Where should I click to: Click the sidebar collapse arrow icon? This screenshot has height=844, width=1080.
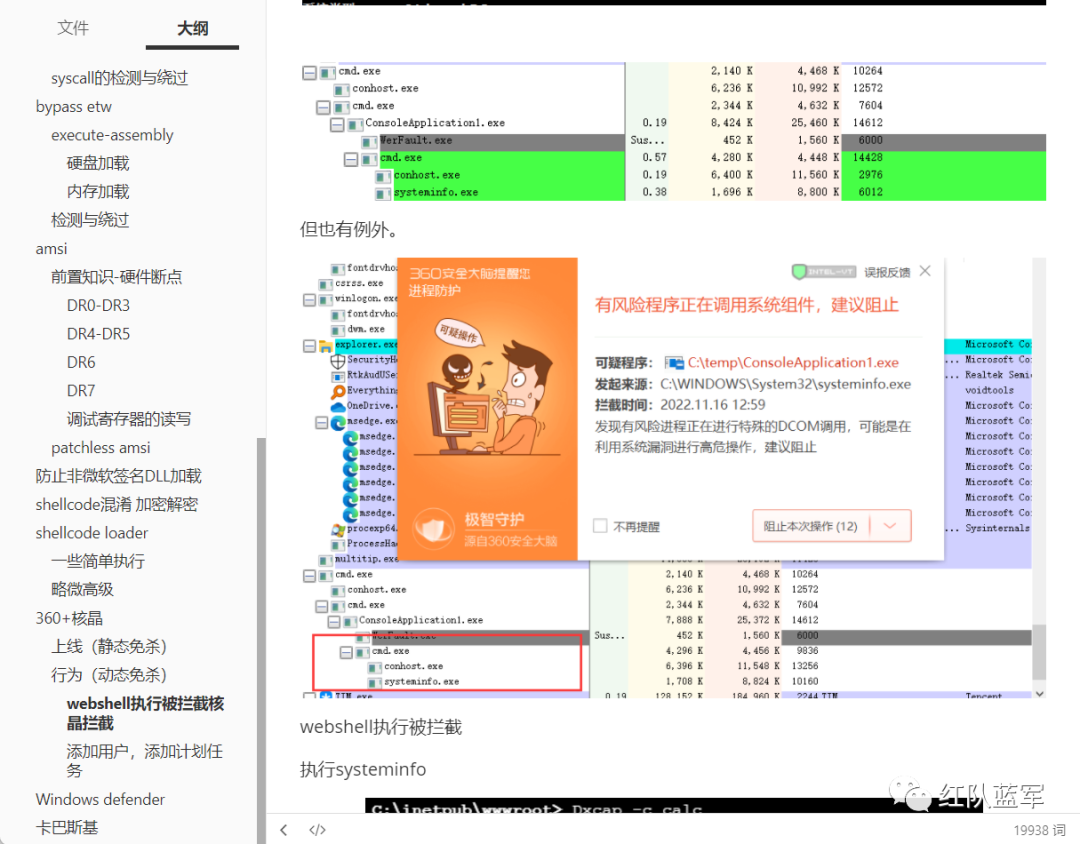pyautogui.click(x=284, y=830)
